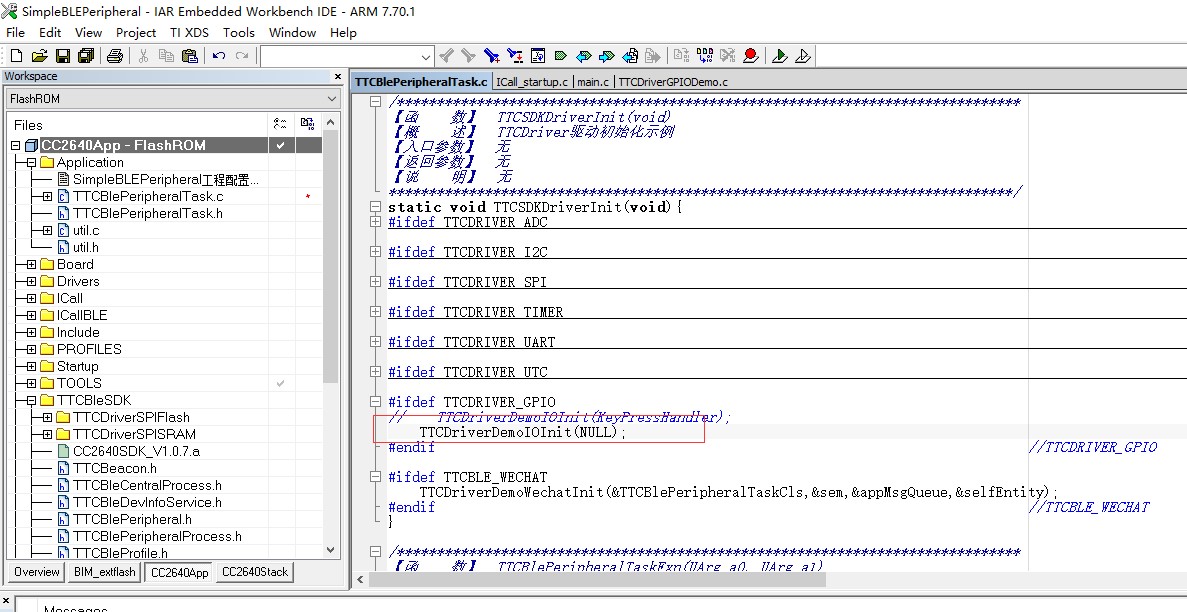Click the Debug without Downloading icon
Viewport: 1187px width, 612px height.
[x=803, y=56]
